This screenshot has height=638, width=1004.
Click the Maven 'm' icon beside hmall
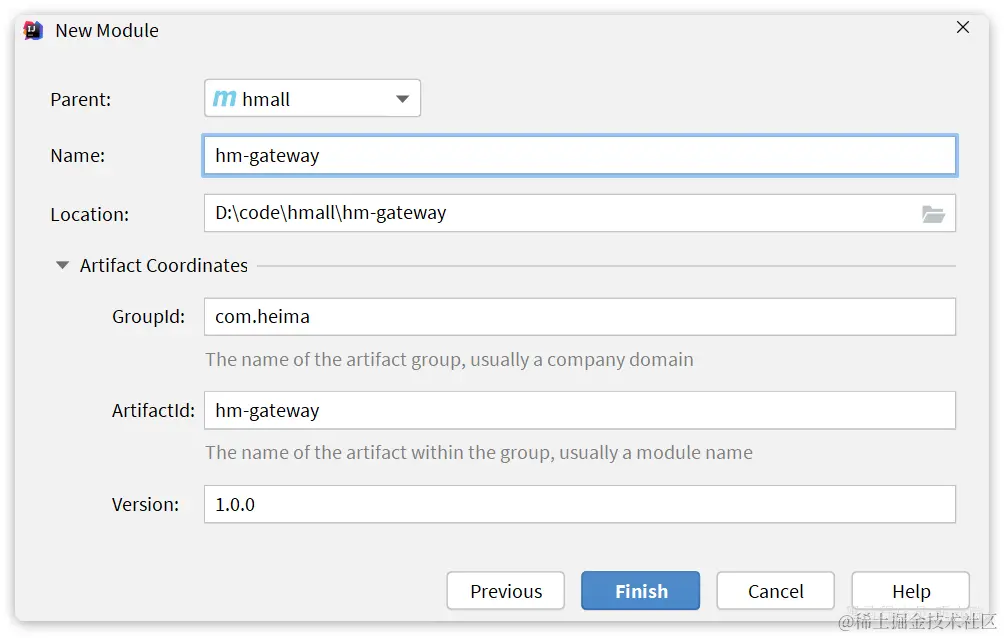224,98
